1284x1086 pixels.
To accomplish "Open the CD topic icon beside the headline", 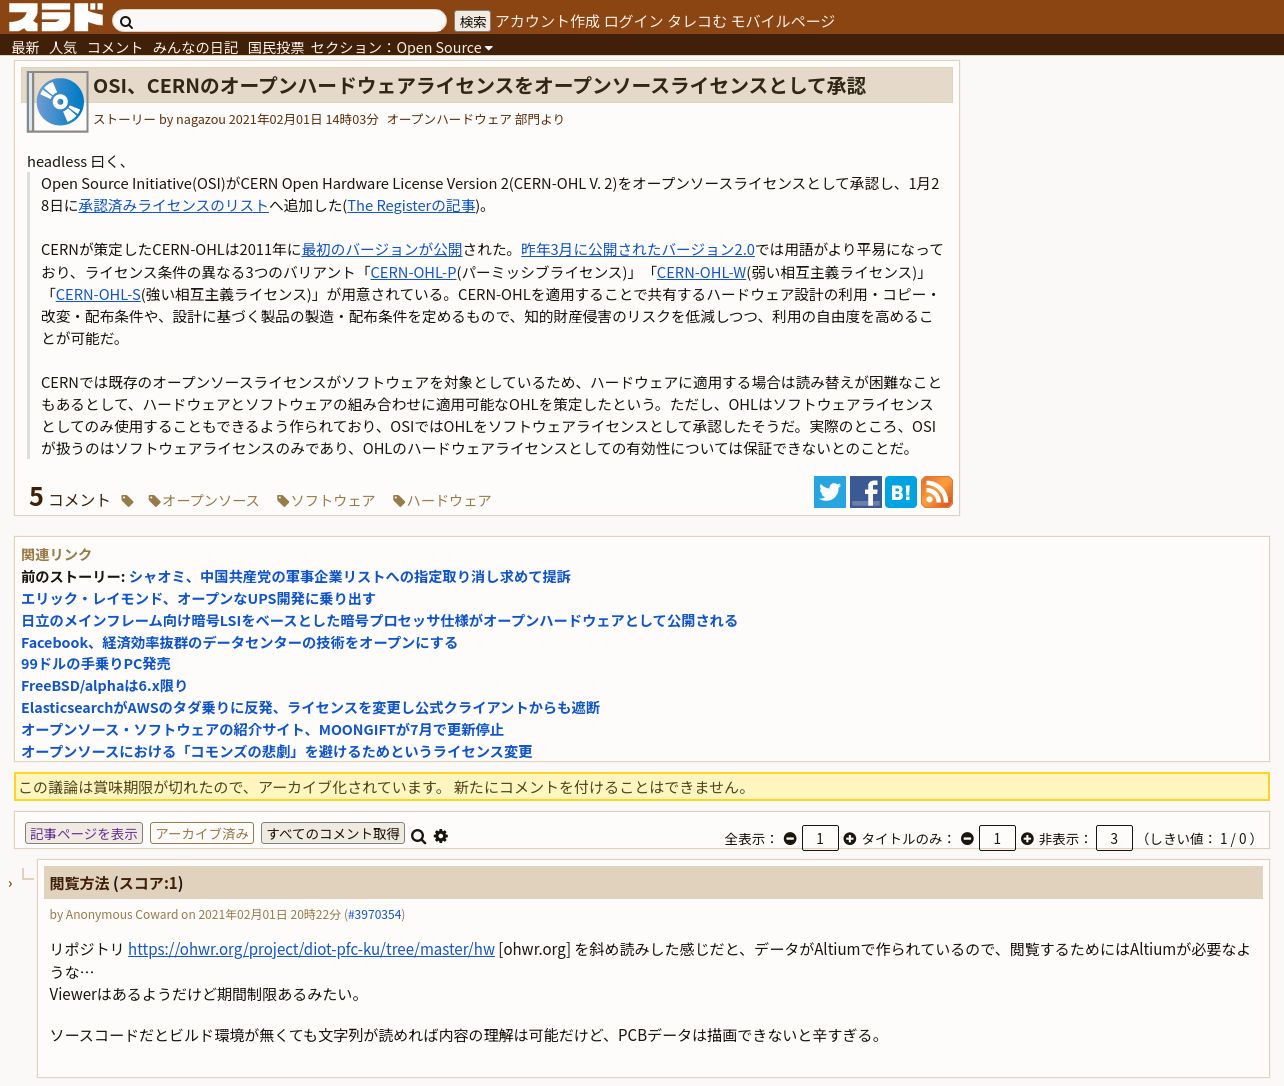I will coord(58,102).
